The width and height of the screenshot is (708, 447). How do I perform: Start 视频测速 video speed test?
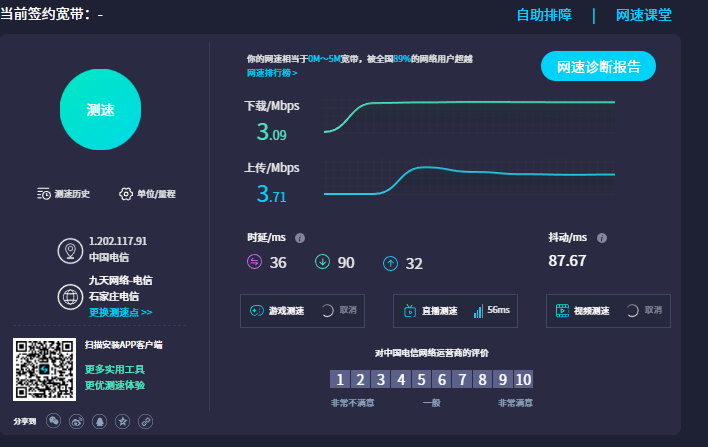590,311
